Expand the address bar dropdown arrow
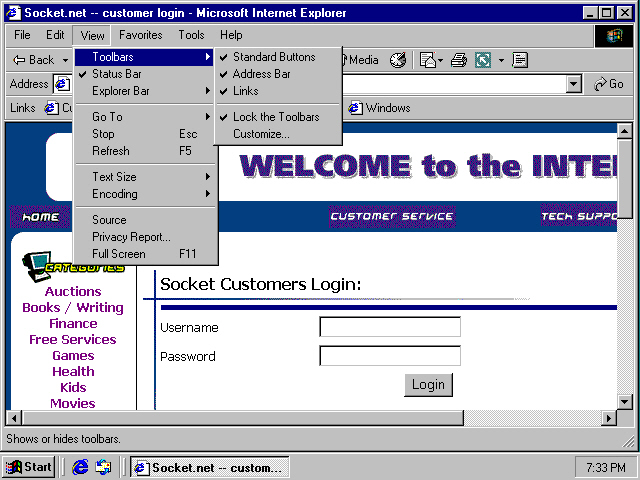640x480 pixels. (573, 84)
